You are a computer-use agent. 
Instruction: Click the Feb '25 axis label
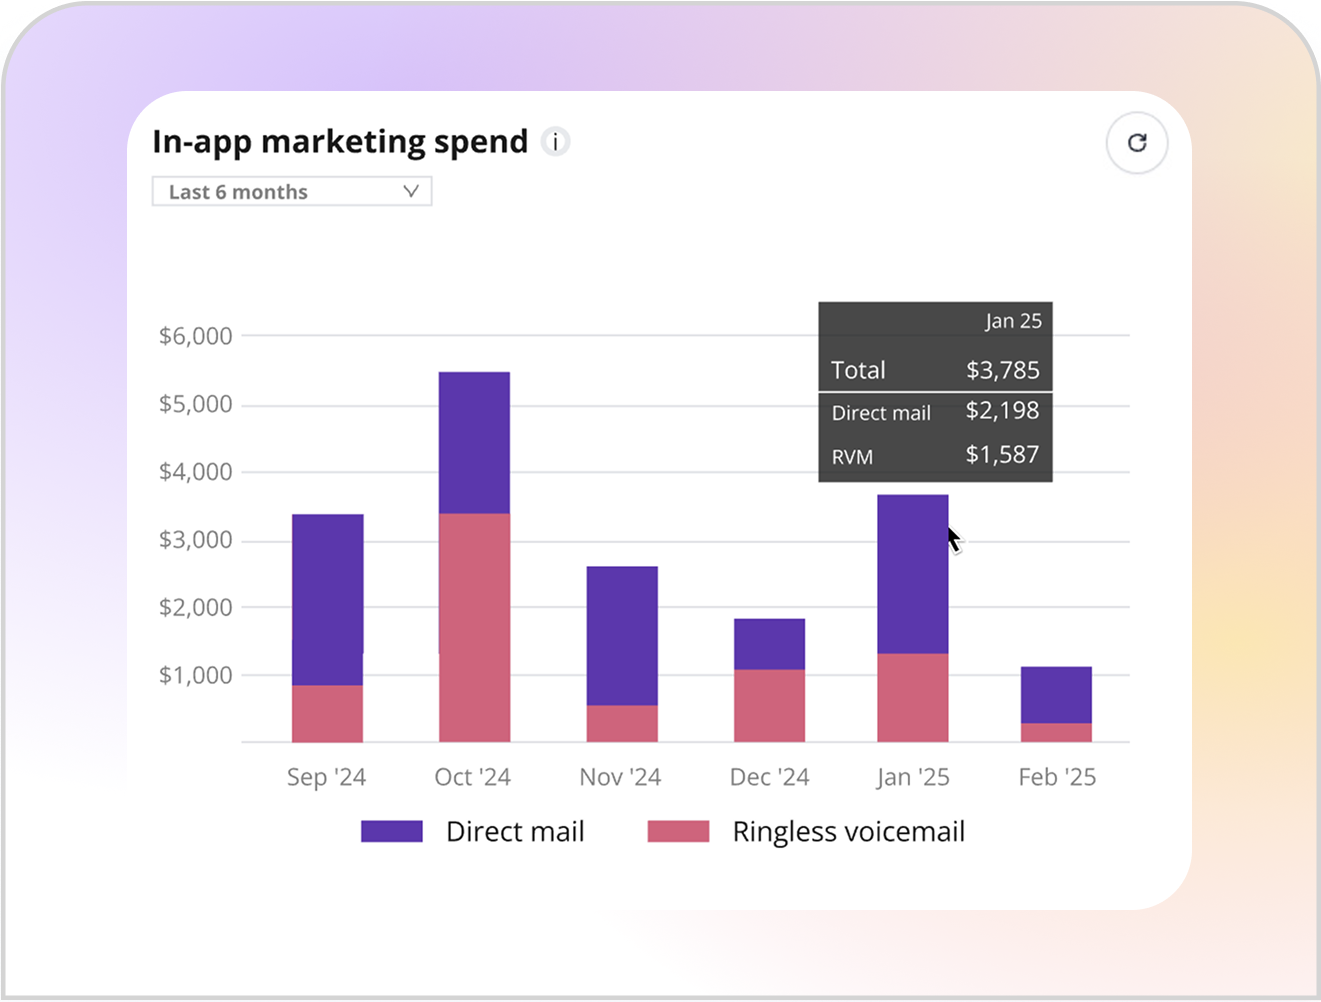[x=1057, y=777]
